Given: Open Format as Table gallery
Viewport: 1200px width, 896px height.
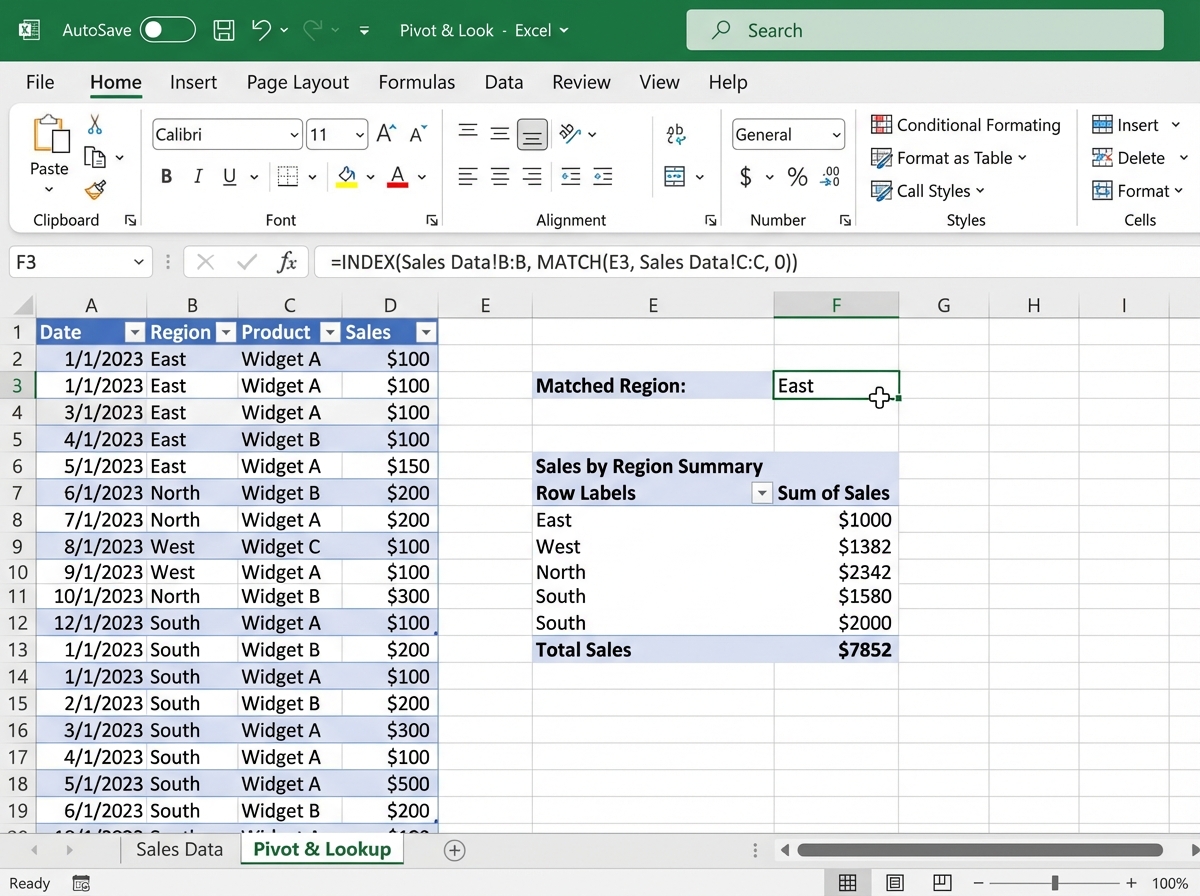Looking at the screenshot, I should 949,158.
